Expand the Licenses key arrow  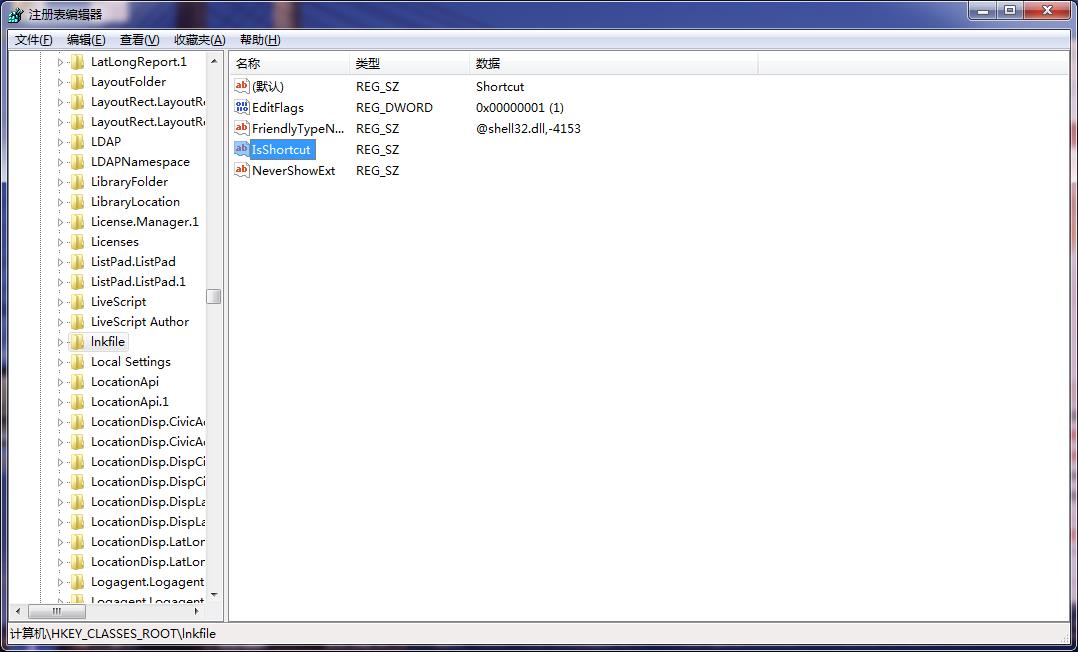[60, 242]
